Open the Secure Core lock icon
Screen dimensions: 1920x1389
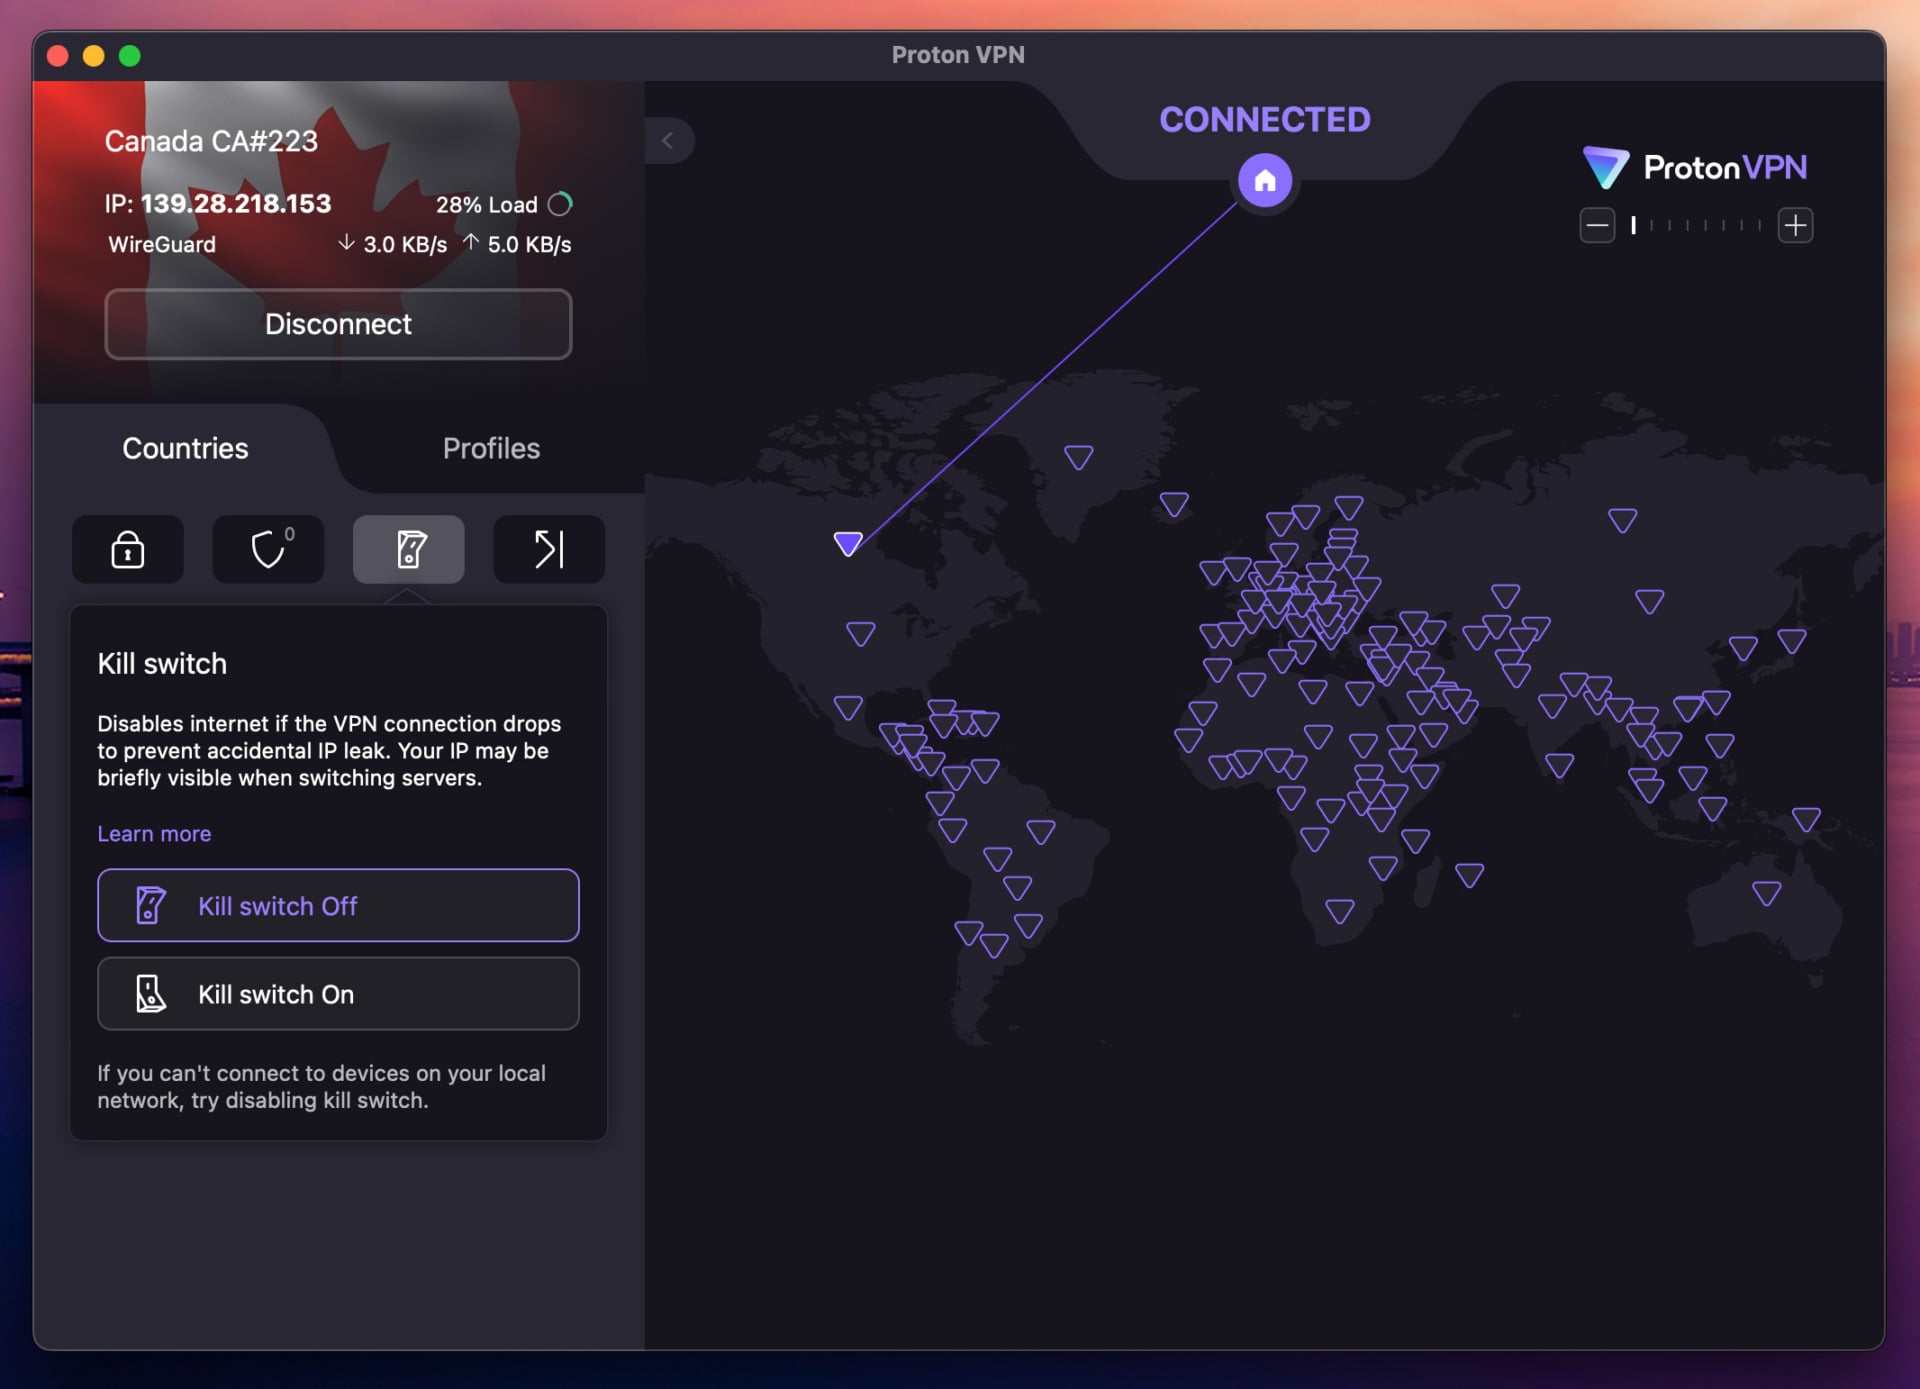[x=128, y=549]
